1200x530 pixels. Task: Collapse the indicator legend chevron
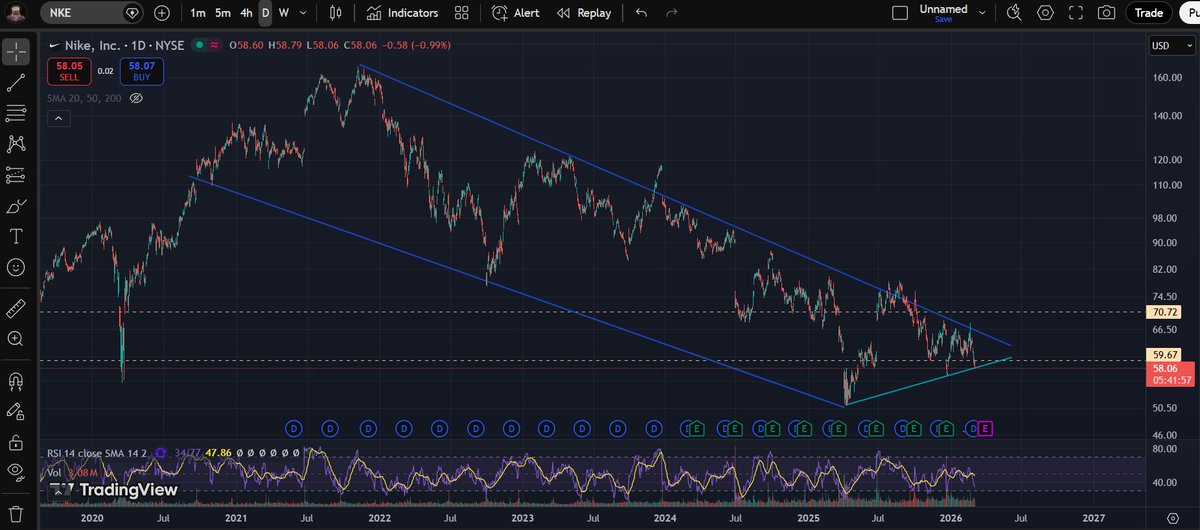(x=57, y=119)
